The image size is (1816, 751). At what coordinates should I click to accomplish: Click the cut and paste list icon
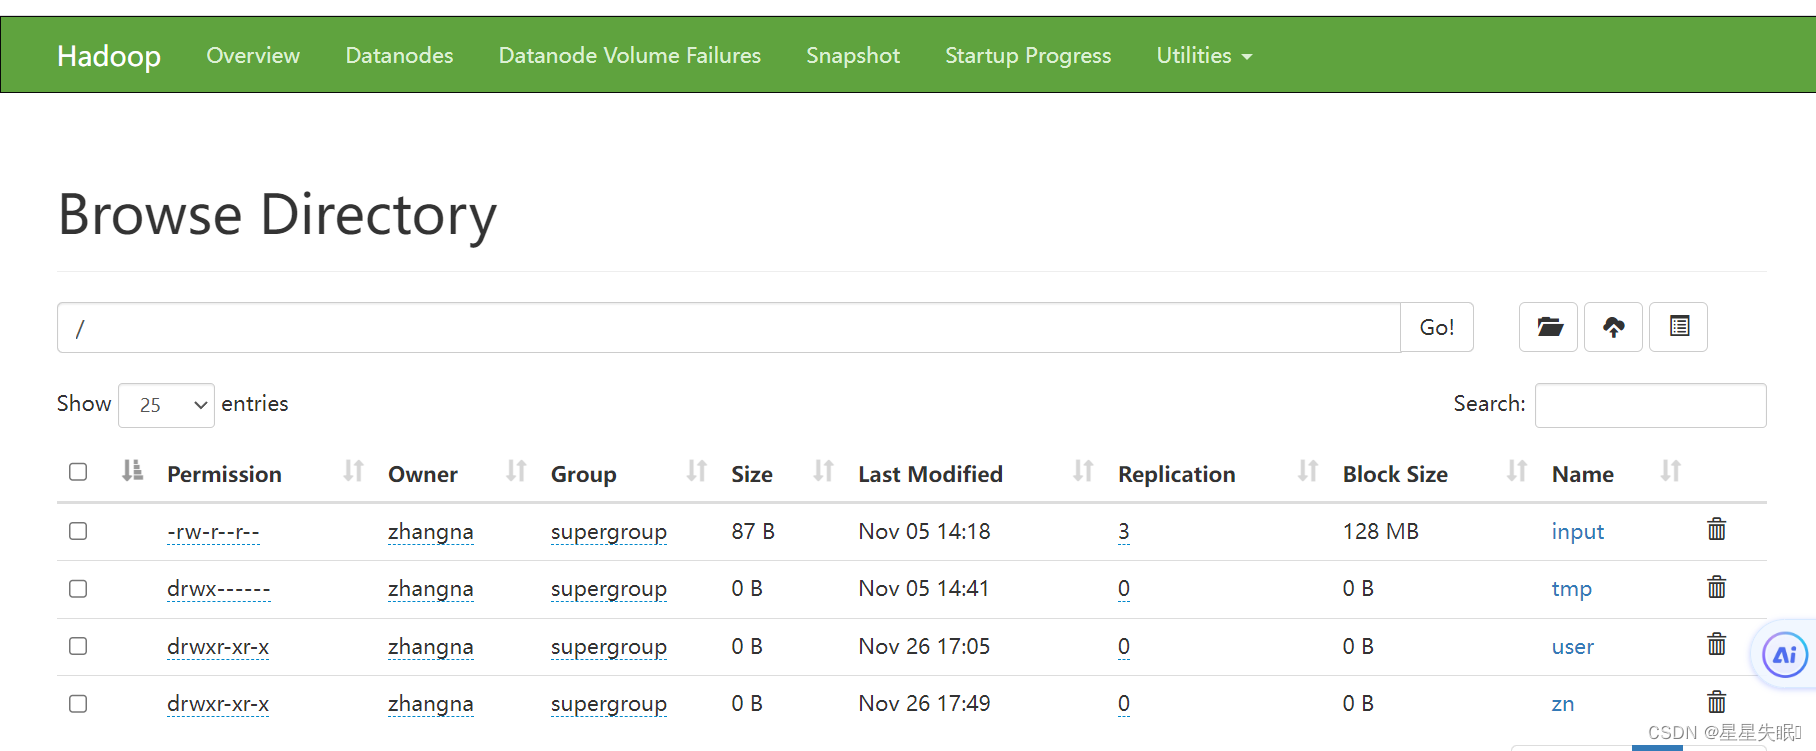tap(1678, 327)
